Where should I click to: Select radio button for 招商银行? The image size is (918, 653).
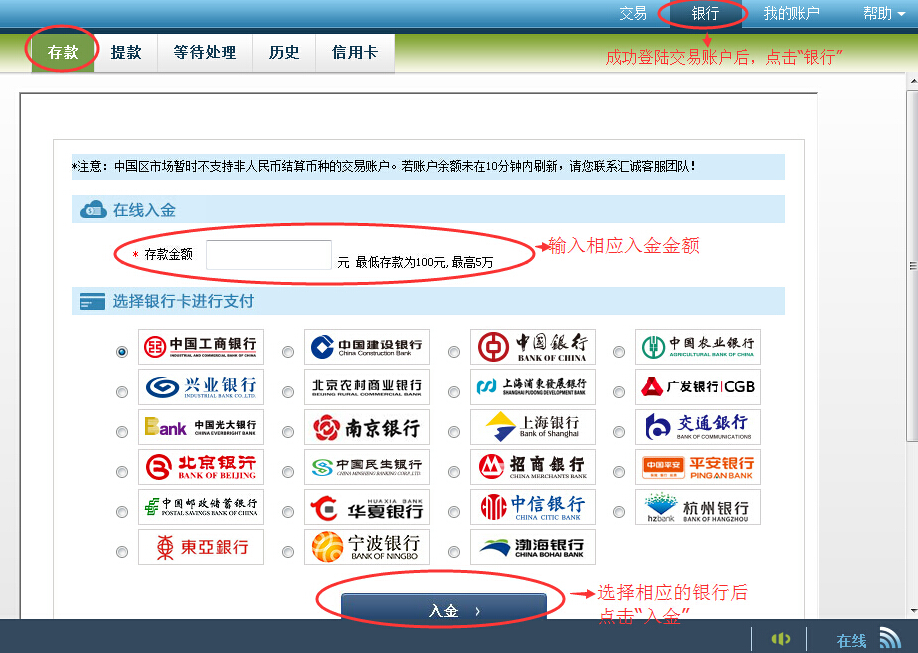point(454,472)
